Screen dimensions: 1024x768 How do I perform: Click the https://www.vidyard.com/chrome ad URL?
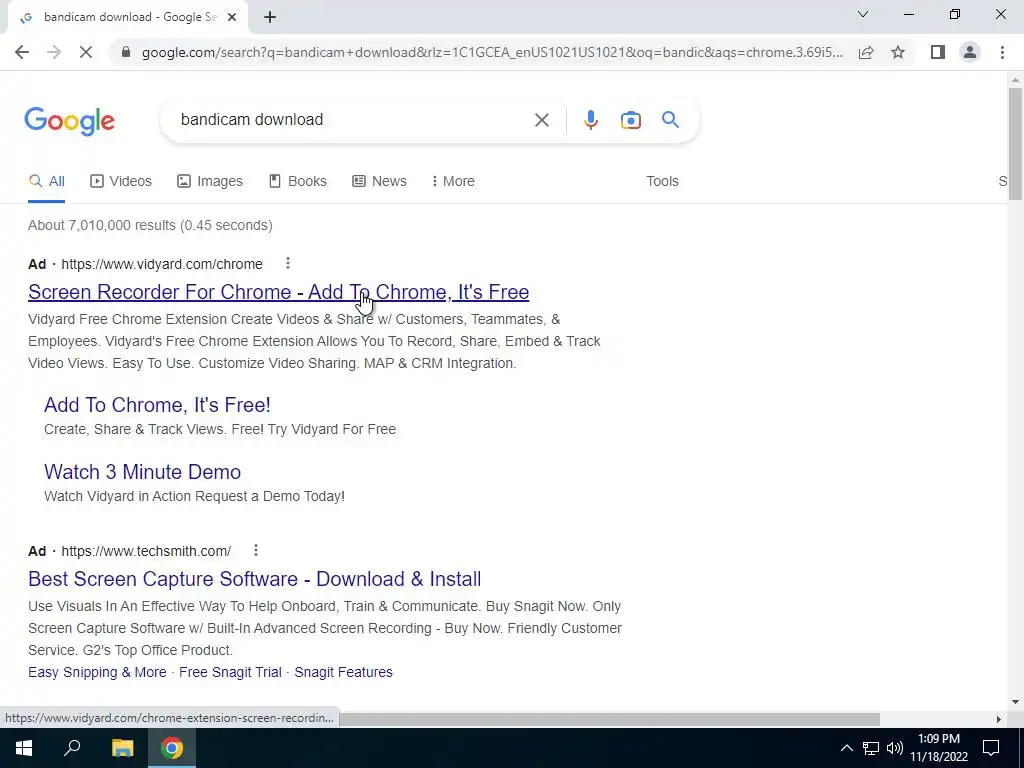(162, 264)
